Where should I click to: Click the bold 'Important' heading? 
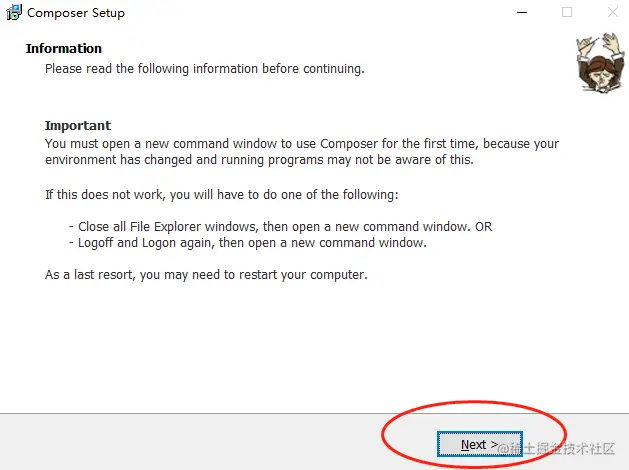point(78,126)
